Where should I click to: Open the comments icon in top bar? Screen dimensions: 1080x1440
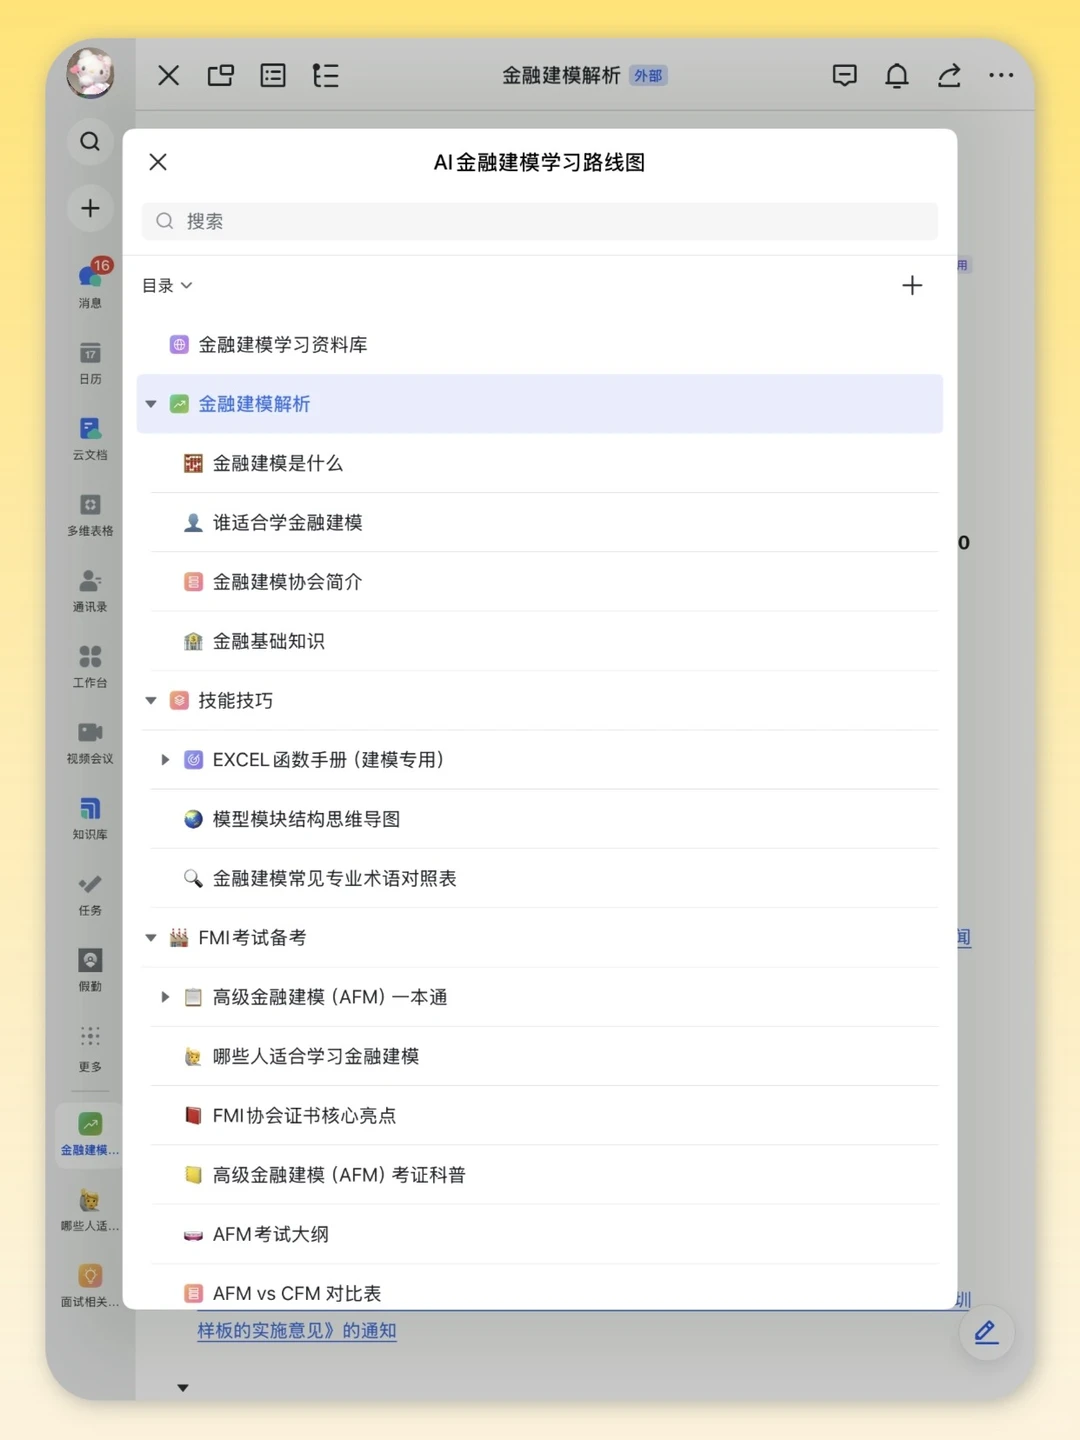[x=845, y=75]
